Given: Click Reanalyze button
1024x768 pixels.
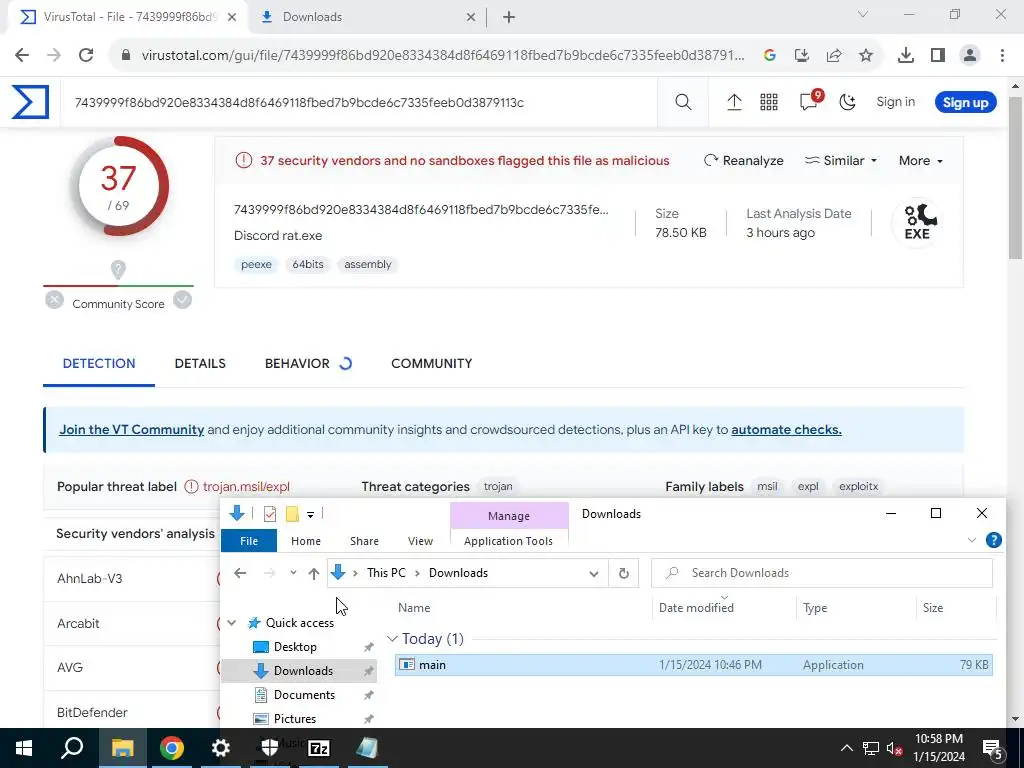Looking at the screenshot, I should click(x=743, y=161).
